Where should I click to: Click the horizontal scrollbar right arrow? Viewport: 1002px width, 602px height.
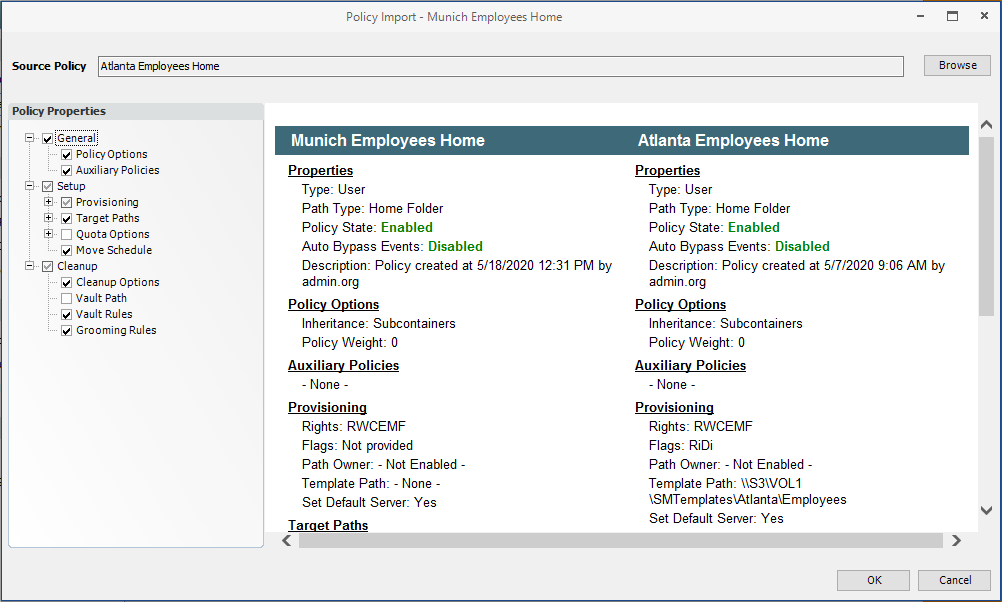pyautogui.click(x=956, y=541)
